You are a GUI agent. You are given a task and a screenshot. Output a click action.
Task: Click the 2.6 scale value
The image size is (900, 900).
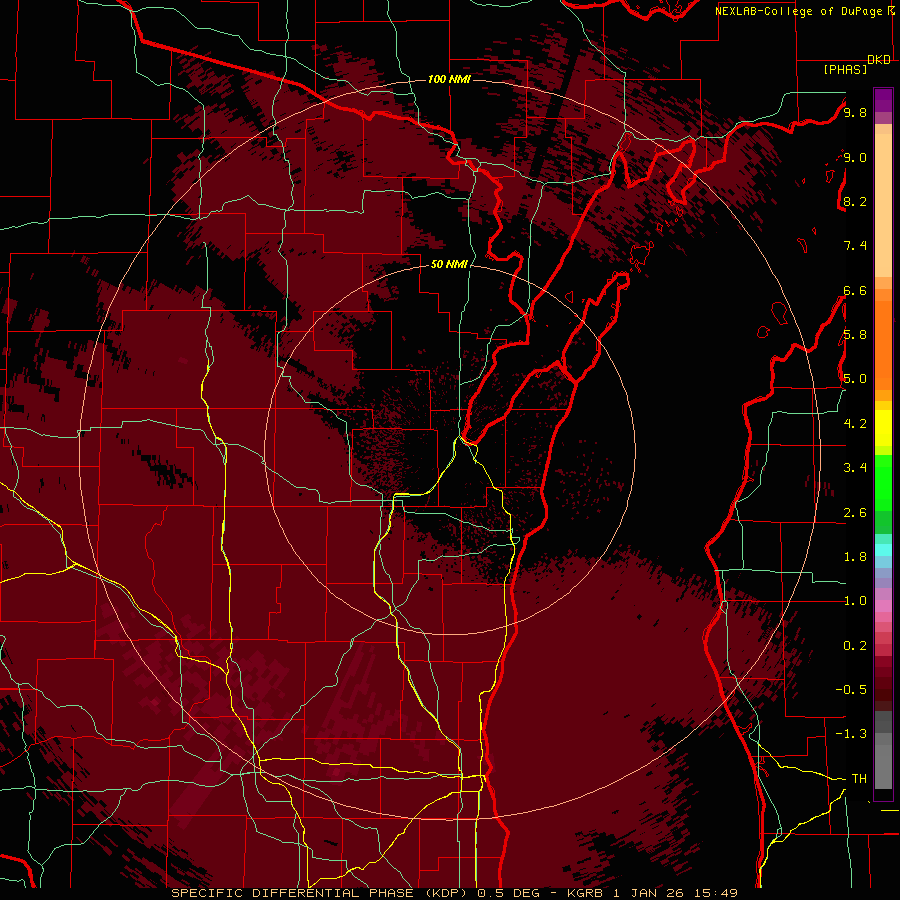(x=855, y=513)
